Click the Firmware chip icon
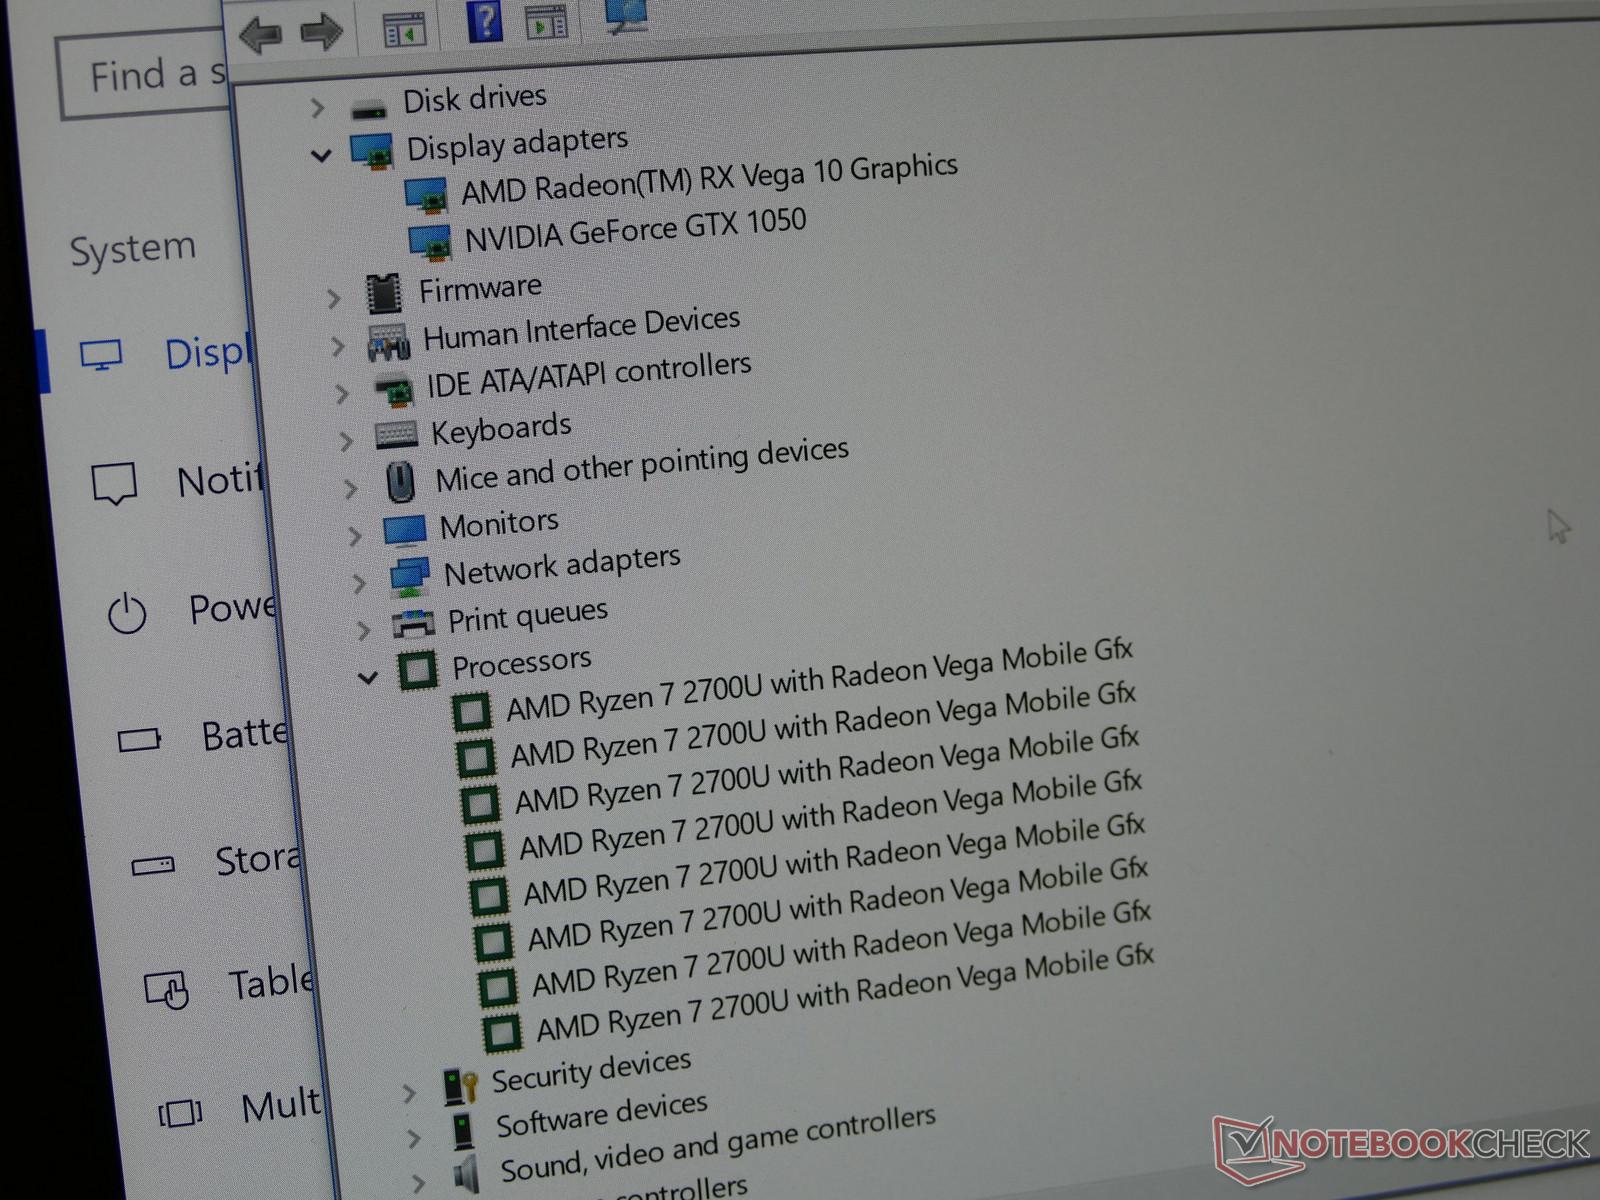The width and height of the screenshot is (1600, 1200). click(384, 294)
